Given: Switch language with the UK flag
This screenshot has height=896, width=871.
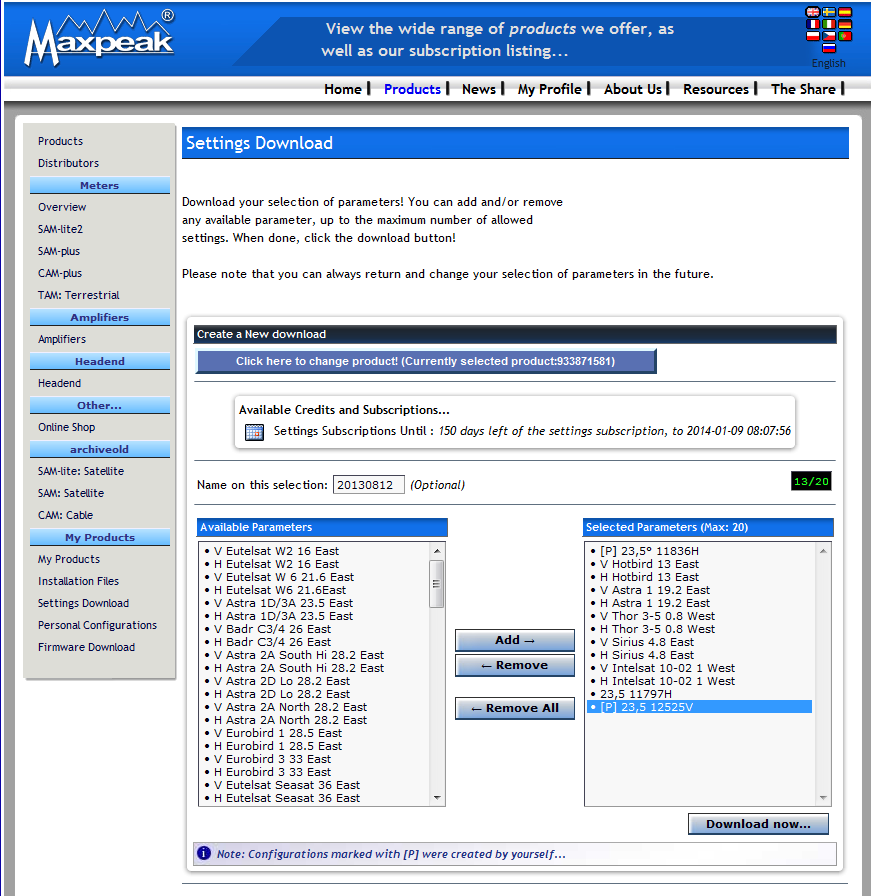Looking at the screenshot, I should coord(812,12).
